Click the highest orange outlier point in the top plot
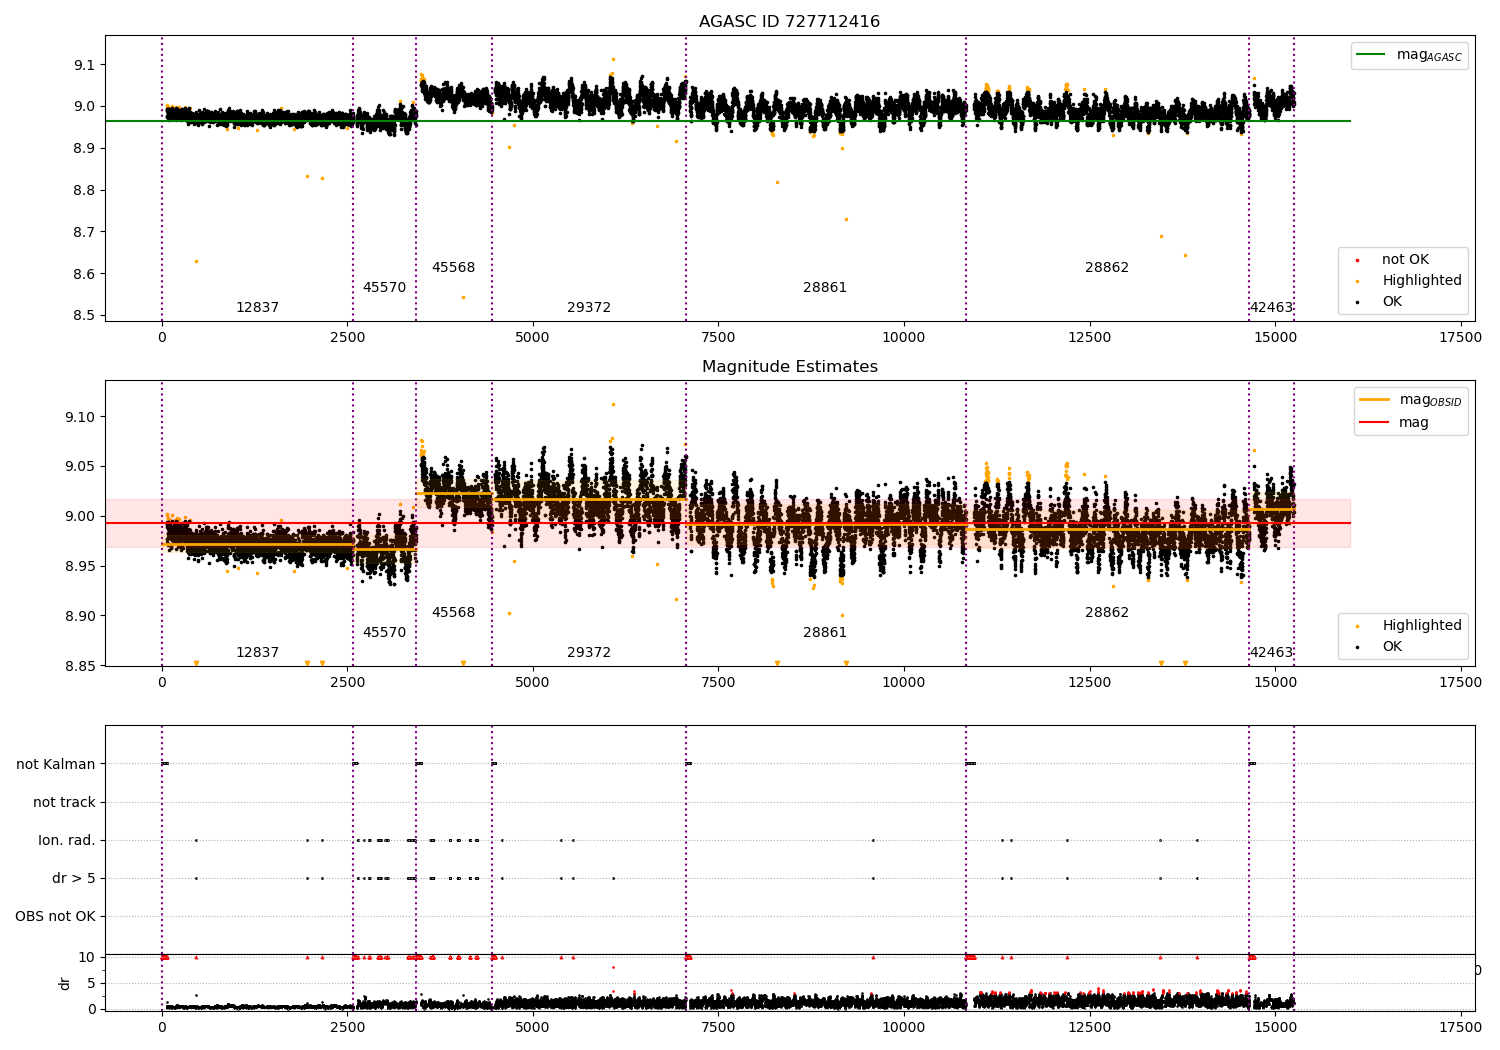This screenshot has width=1500, height=1050. [613, 59]
